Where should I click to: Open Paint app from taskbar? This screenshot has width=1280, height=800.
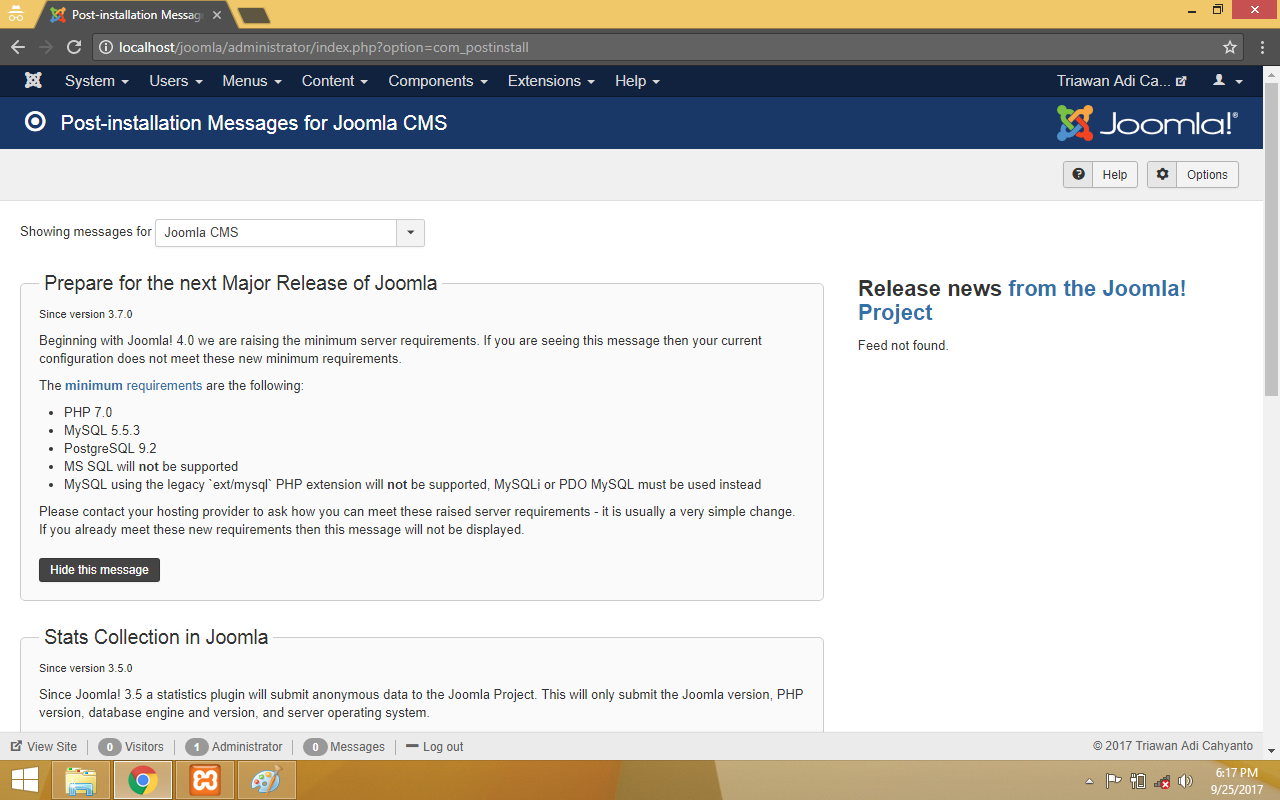[x=266, y=780]
